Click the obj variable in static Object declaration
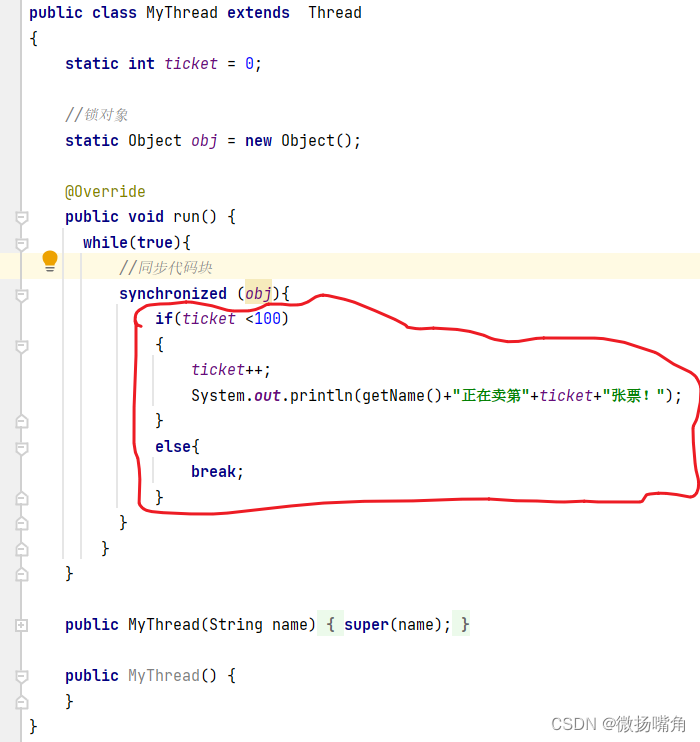 204,141
